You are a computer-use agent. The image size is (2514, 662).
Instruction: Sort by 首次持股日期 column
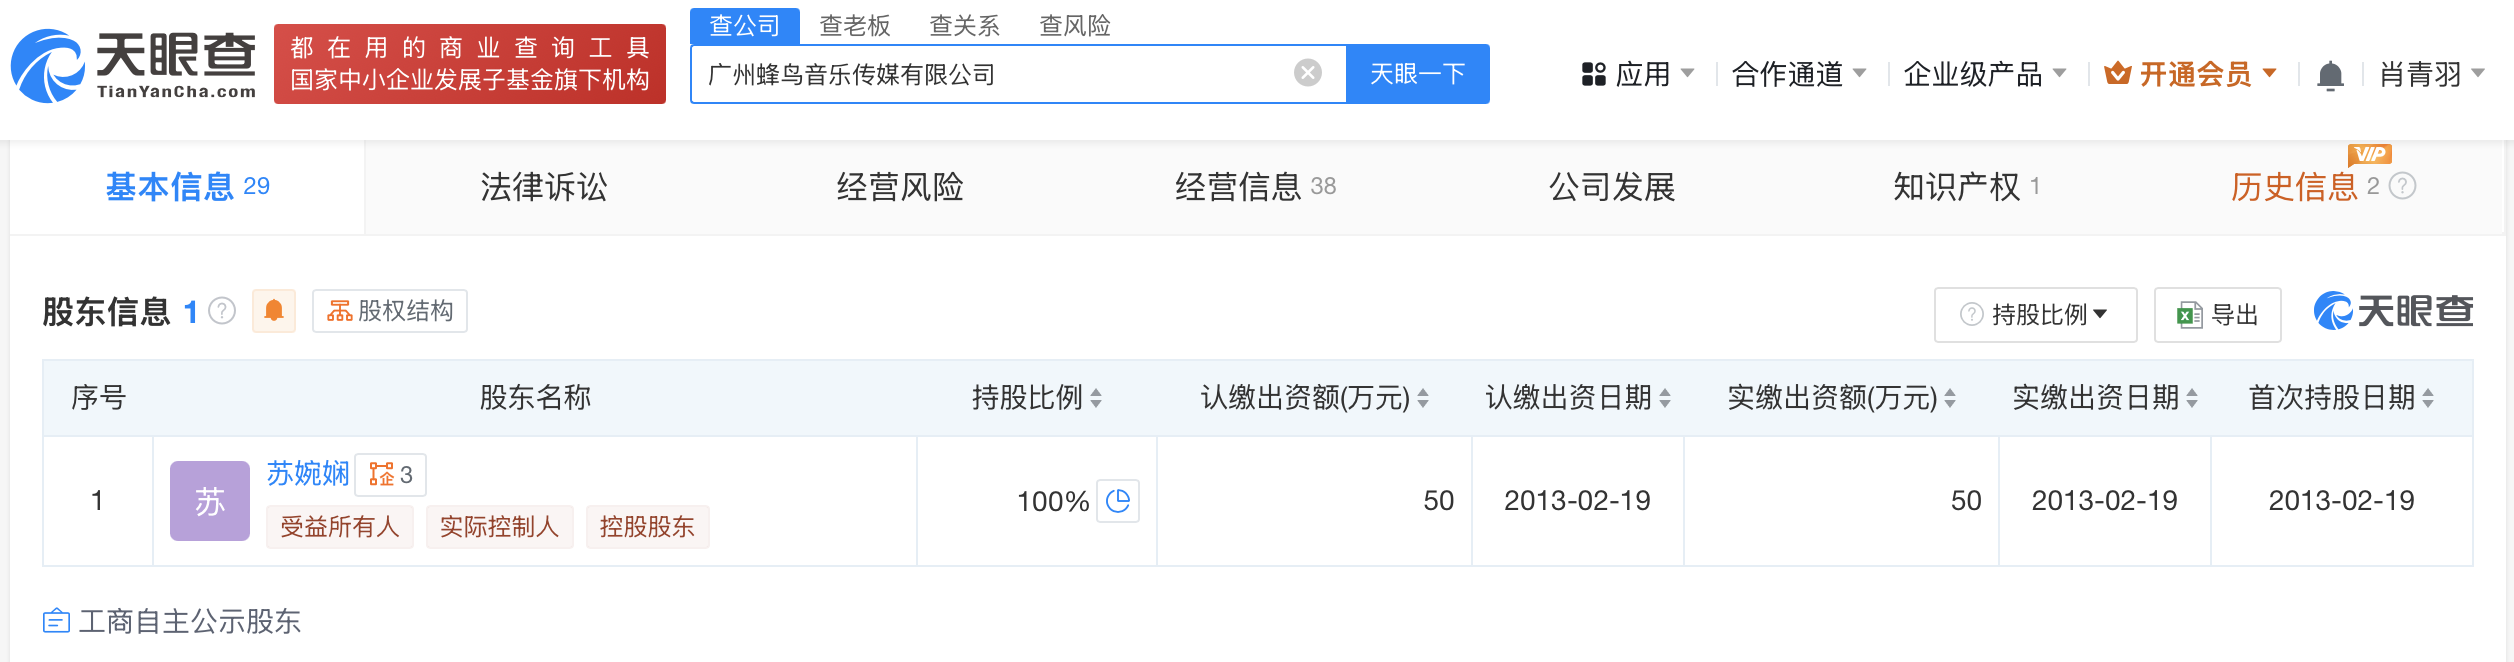point(2428,398)
